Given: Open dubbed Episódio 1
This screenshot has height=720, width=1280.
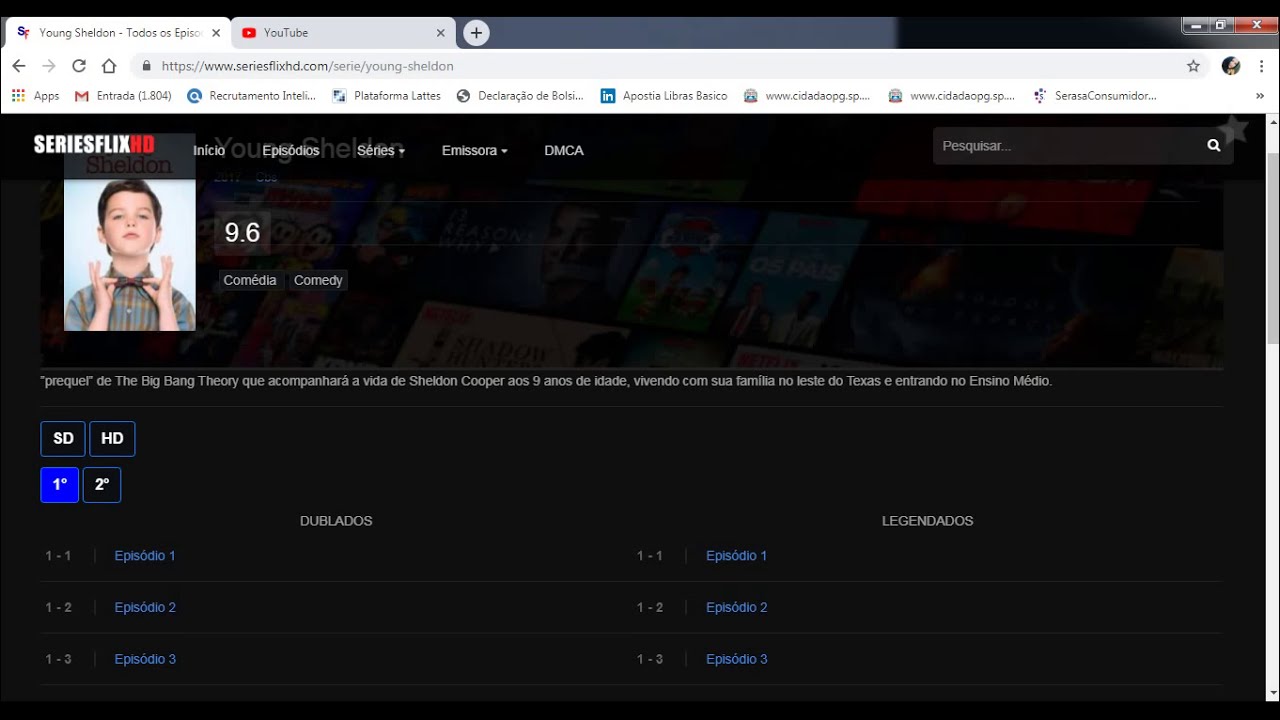Looking at the screenshot, I should (145, 556).
